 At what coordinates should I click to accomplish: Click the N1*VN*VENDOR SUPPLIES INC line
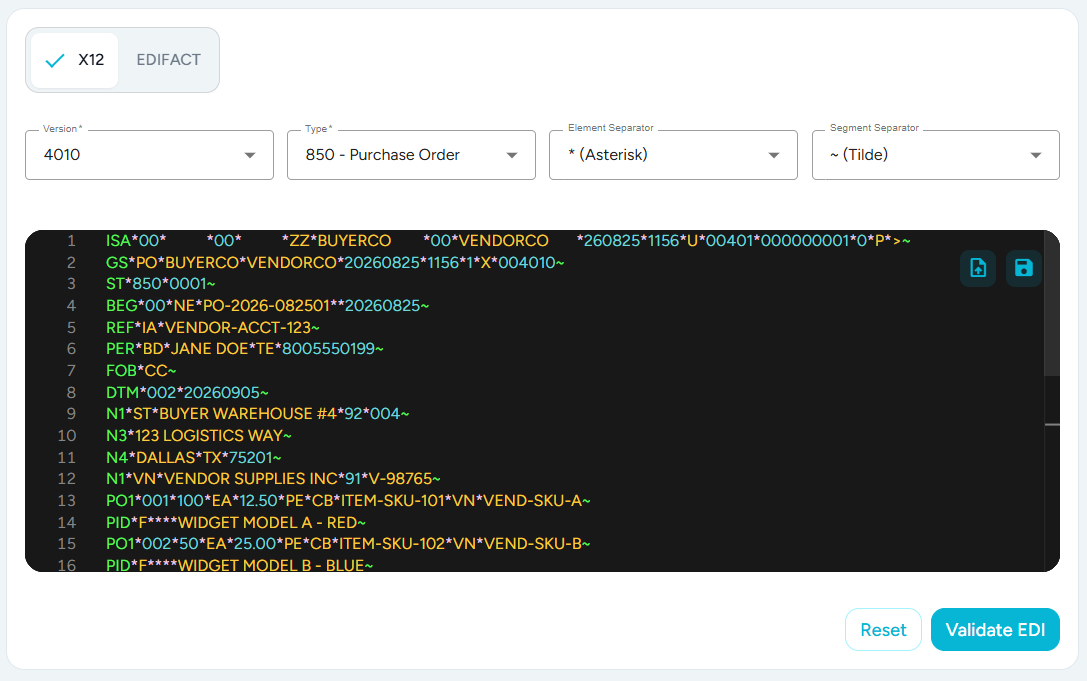273,479
